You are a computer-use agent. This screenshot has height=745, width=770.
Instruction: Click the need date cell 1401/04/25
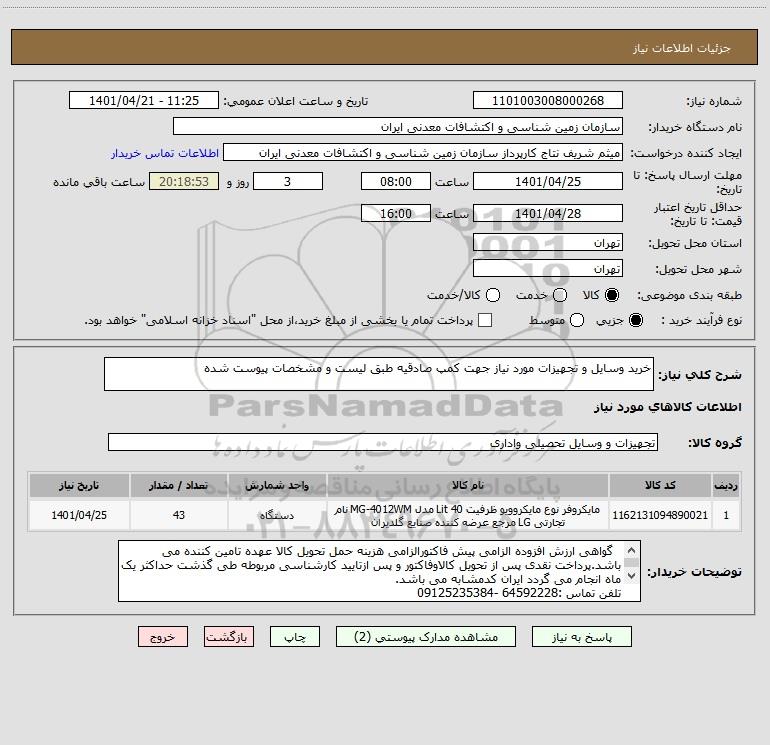click(x=79, y=515)
